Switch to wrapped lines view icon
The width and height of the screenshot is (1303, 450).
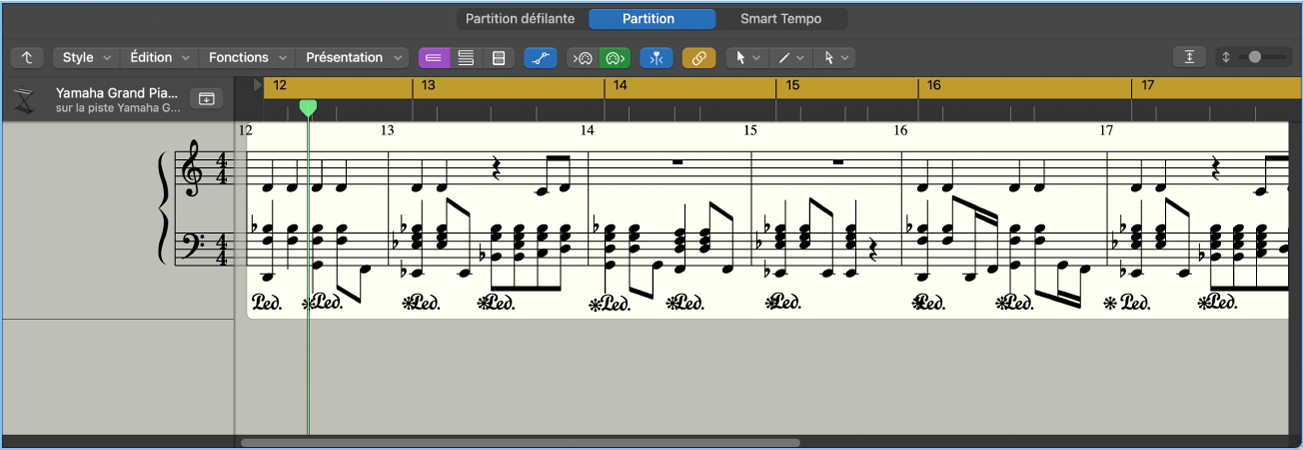466,58
